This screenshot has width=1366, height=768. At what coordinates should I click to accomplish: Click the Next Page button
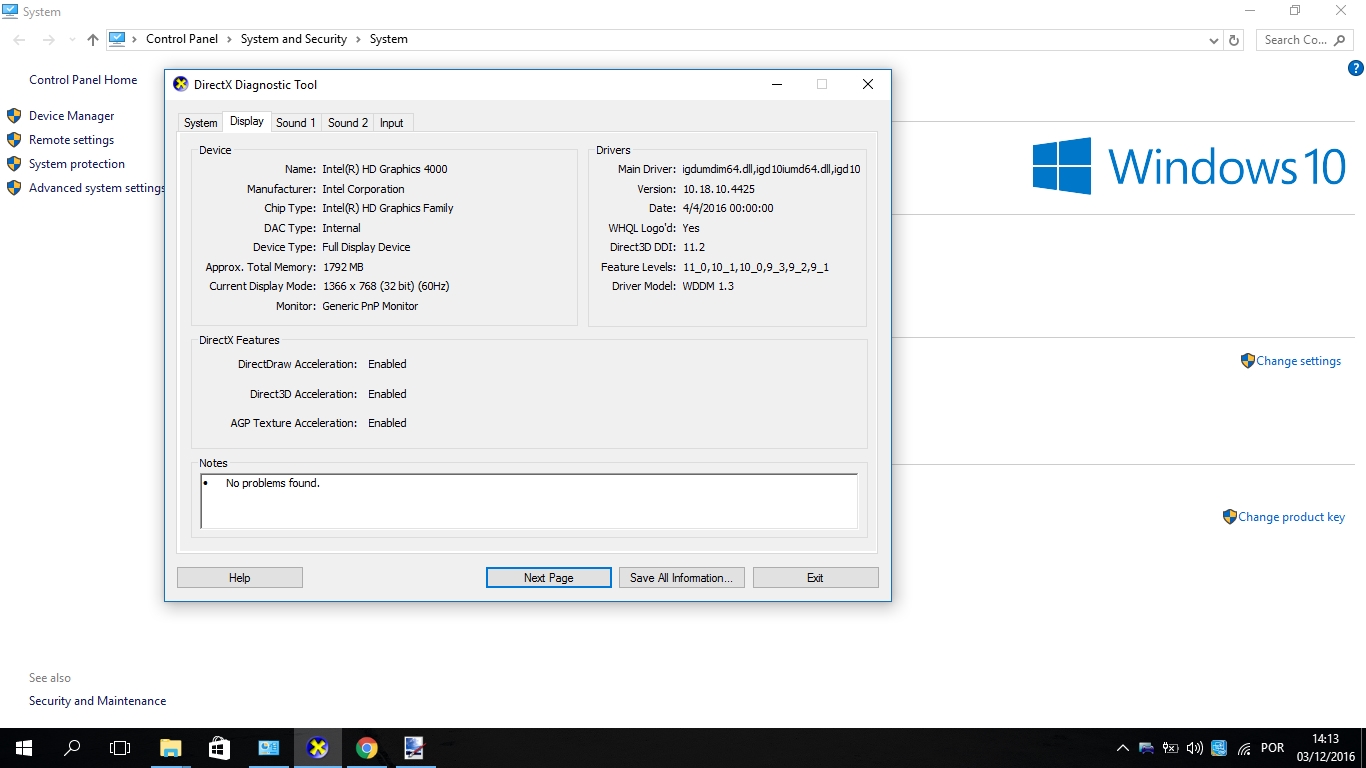549,578
